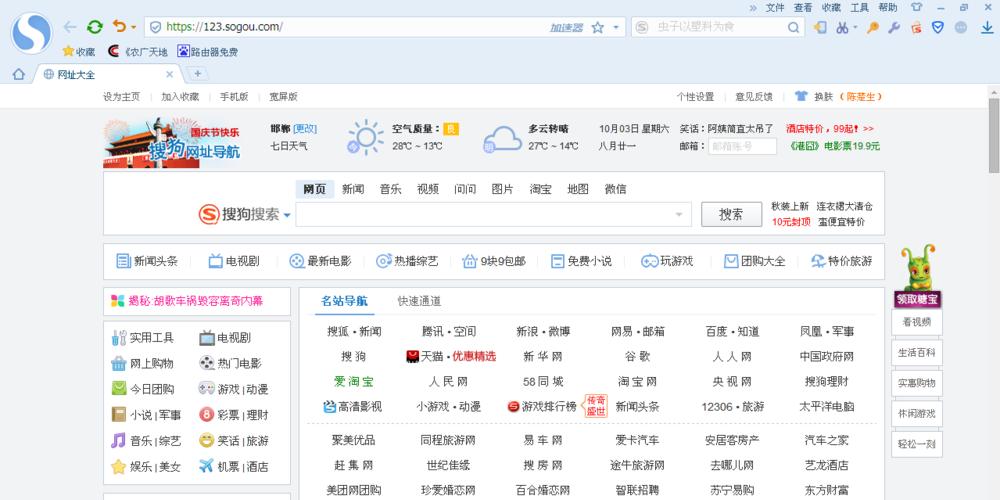Open the dropdown beside the undo arrow
The width and height of the screenshot is (1000, 500).
pyautogui.click(x=133, y=27)
